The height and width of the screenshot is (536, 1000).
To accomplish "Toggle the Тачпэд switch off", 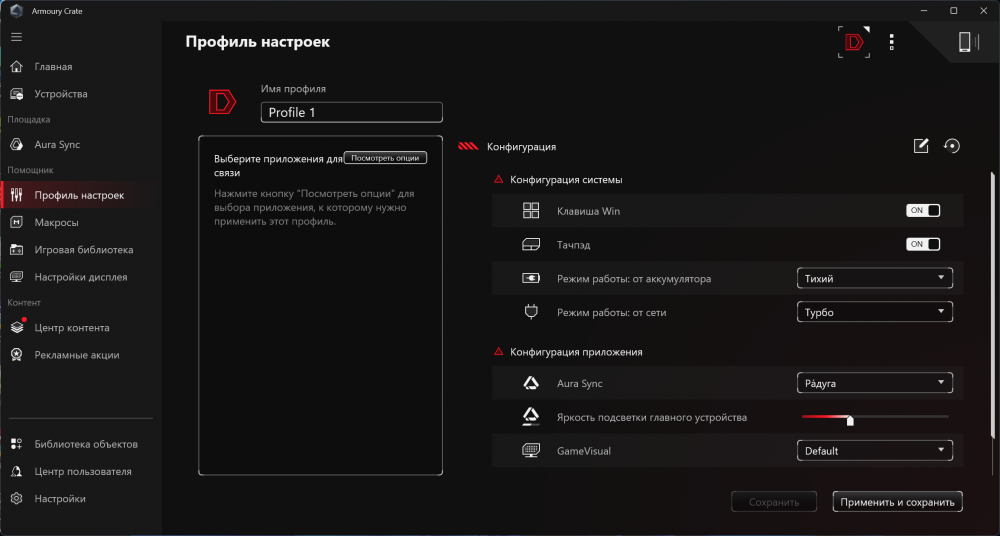I will click(x=923, y=245).
